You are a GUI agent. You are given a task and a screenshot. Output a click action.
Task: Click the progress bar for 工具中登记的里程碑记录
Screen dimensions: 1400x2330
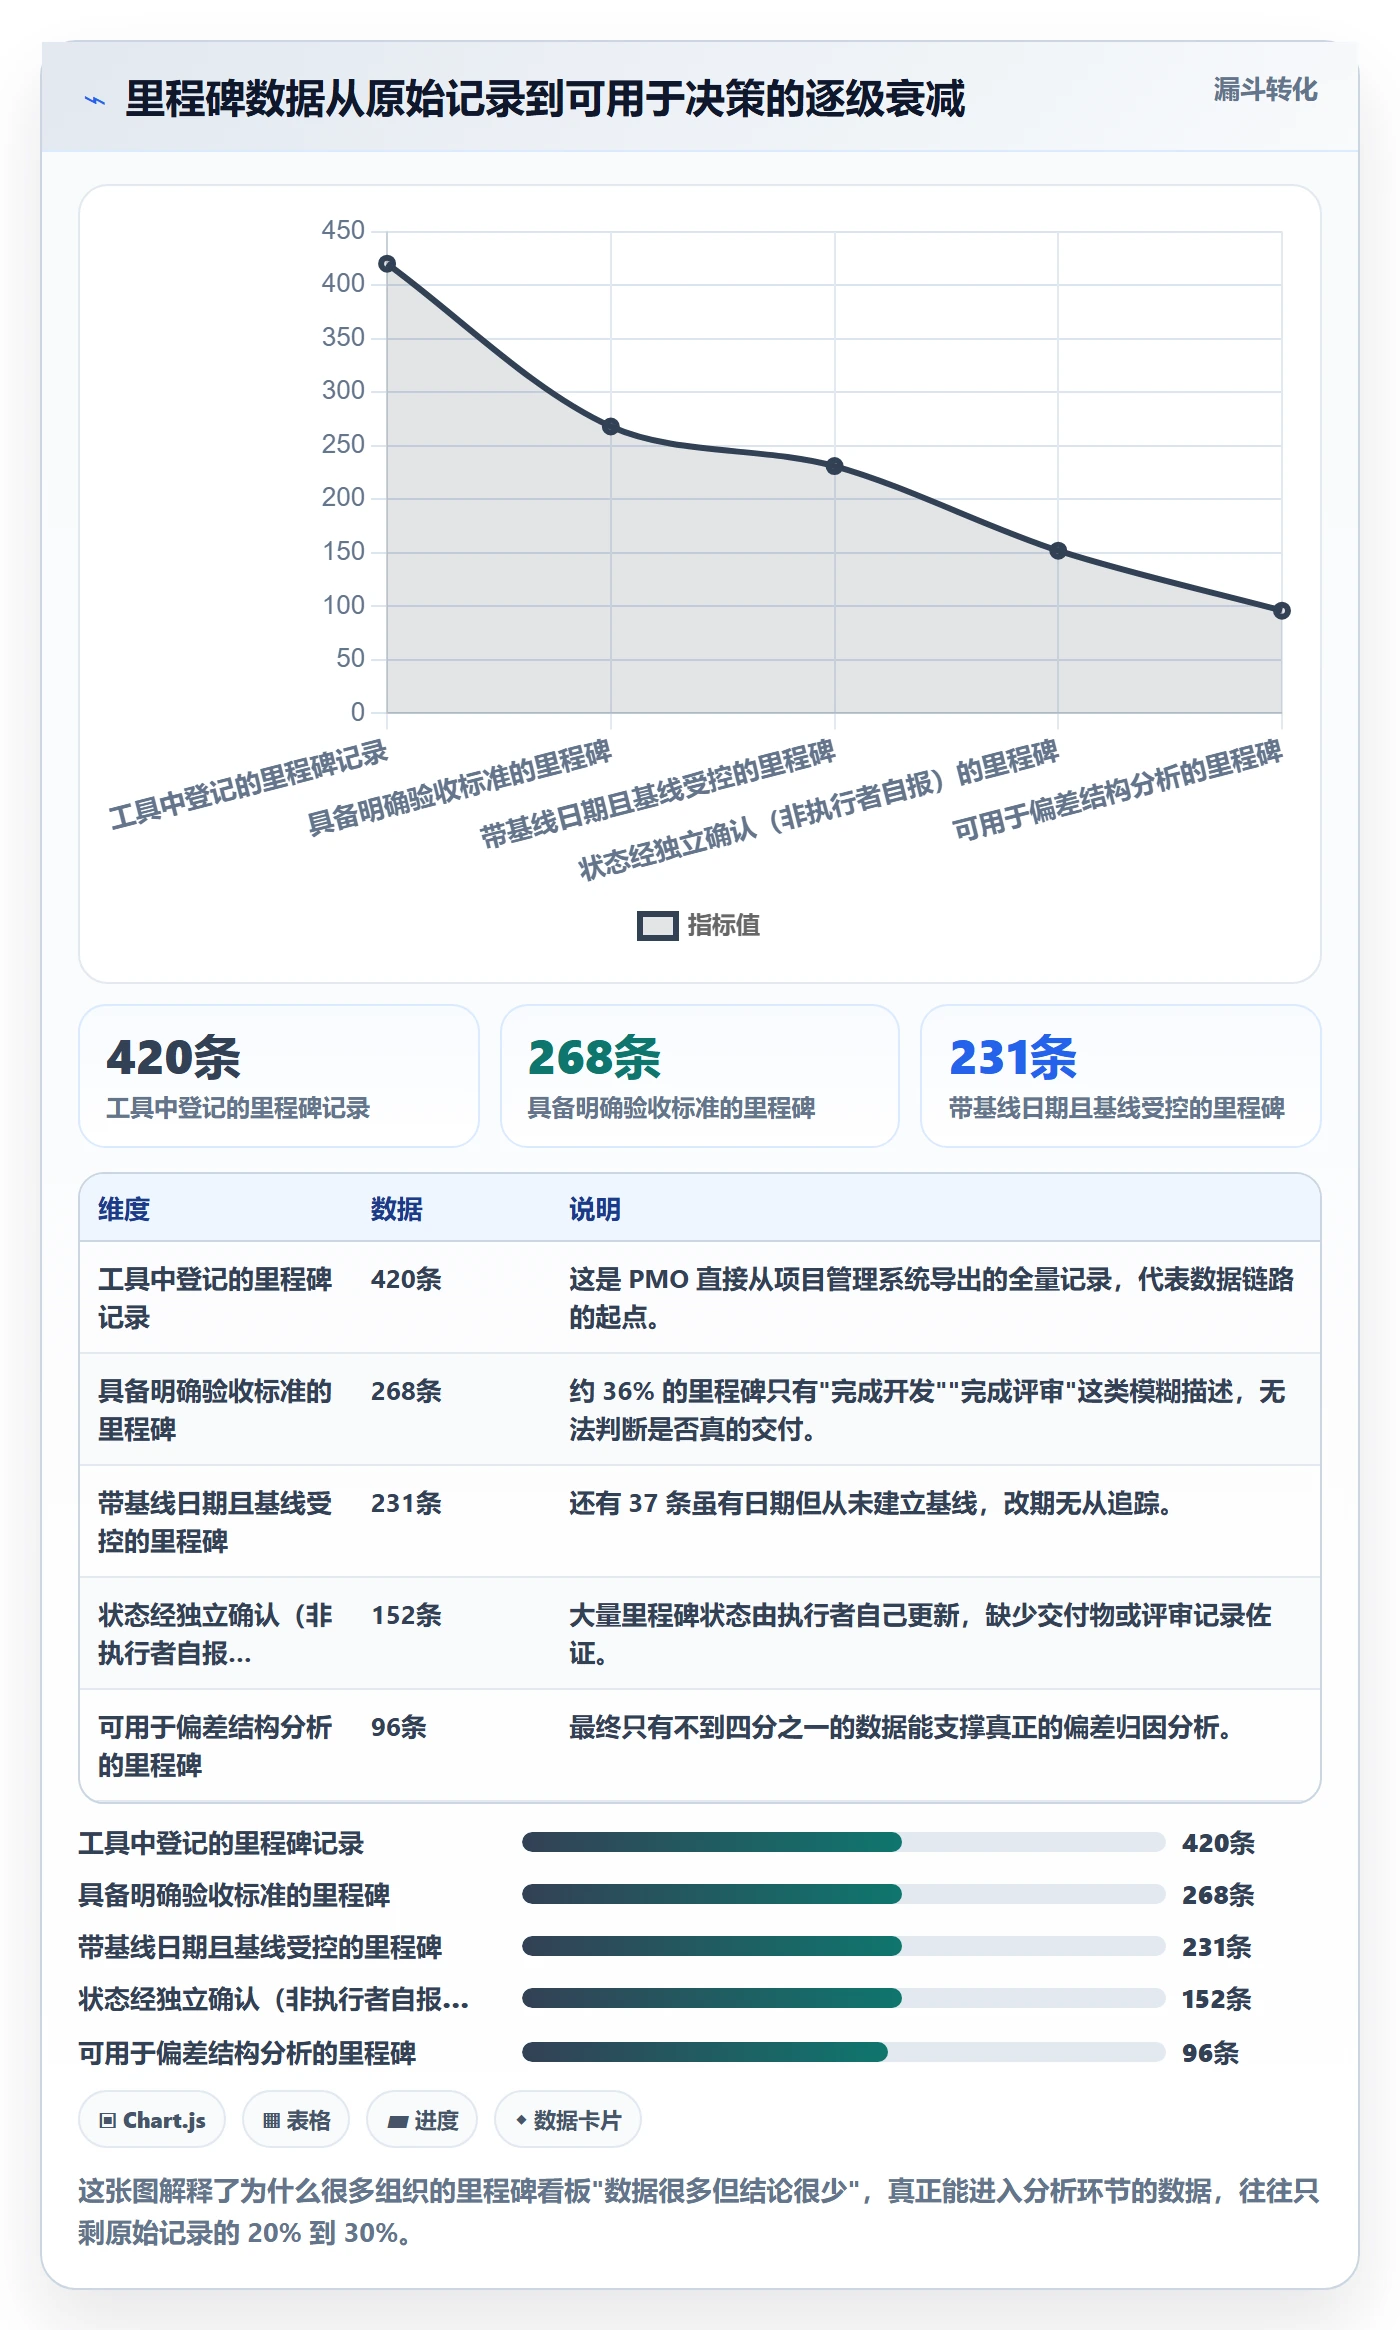point(844,1842)
